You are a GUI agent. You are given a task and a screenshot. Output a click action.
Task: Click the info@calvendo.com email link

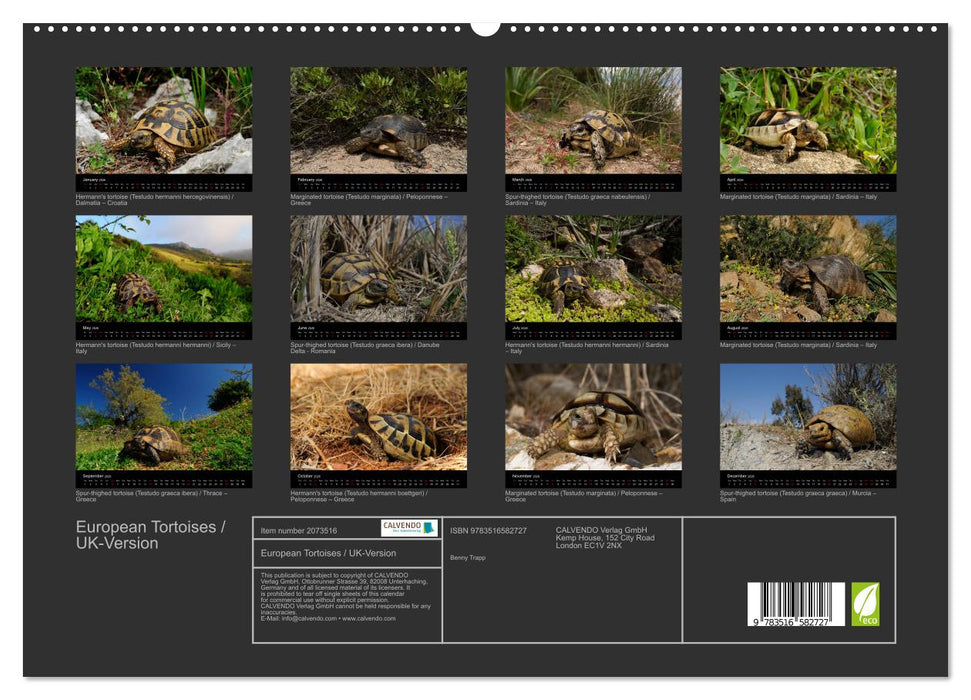[x=308, y=617]
